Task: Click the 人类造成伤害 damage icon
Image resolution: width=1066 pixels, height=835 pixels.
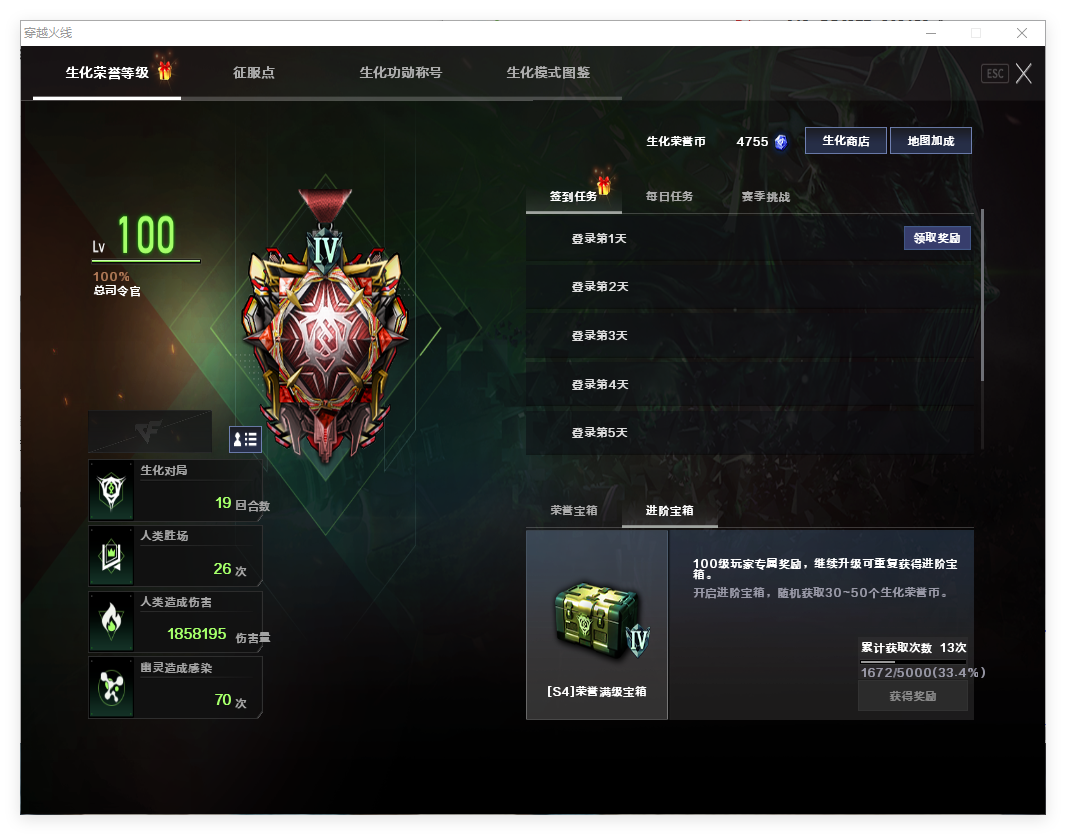Action: [x=110, y=621]
